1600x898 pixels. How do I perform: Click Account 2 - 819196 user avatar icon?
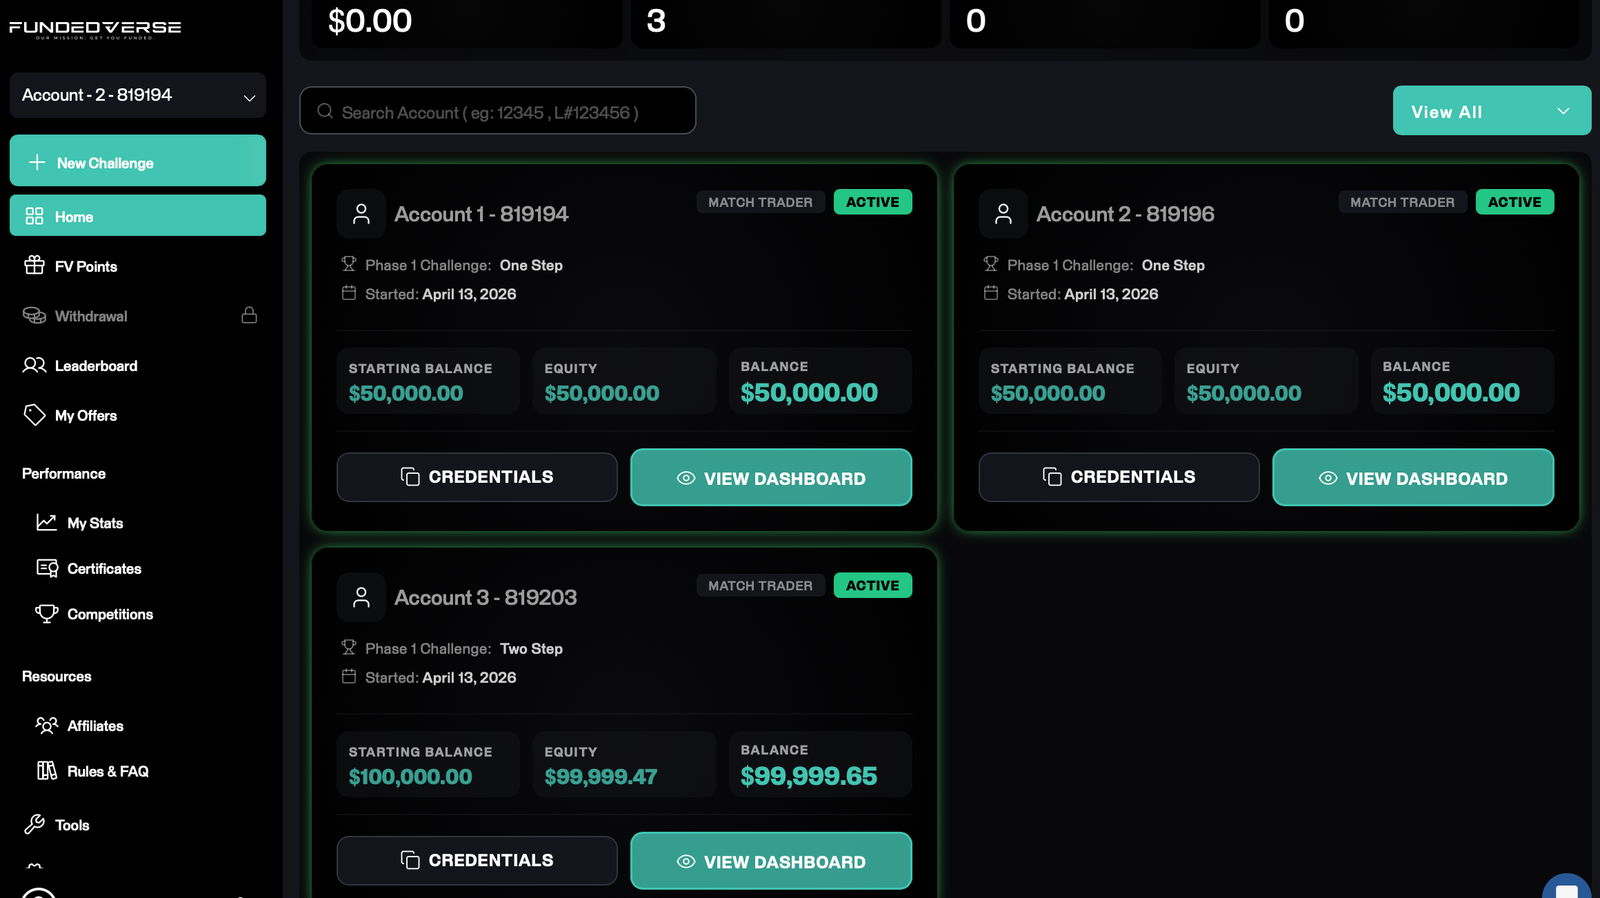point(1003,213)
